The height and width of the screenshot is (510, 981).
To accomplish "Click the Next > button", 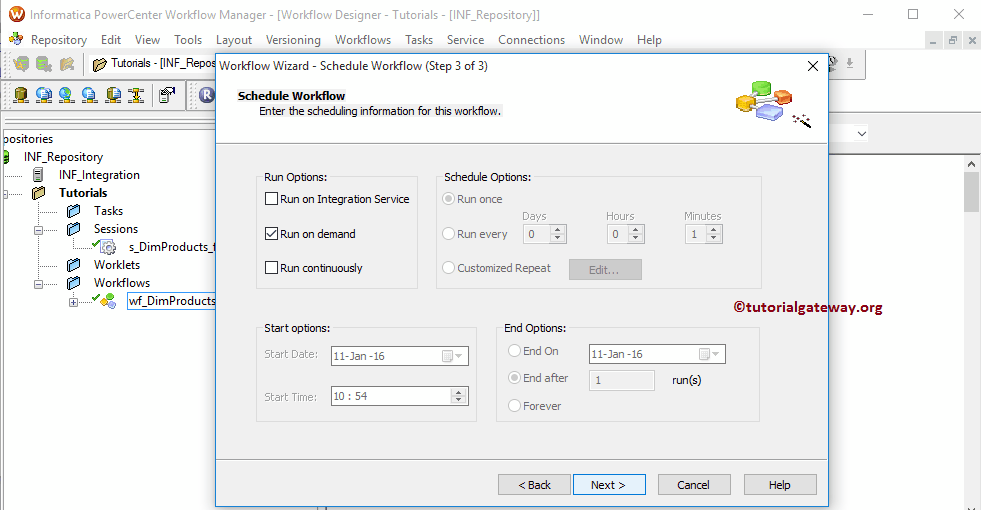I will coord(609,484).
